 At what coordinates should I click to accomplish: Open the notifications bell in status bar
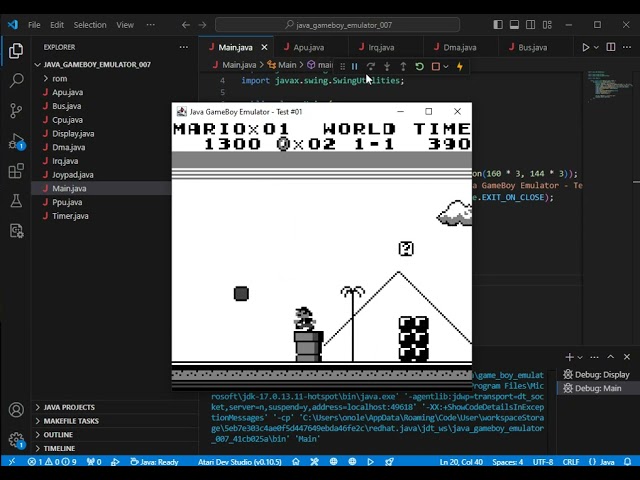[x=628, y=462]
